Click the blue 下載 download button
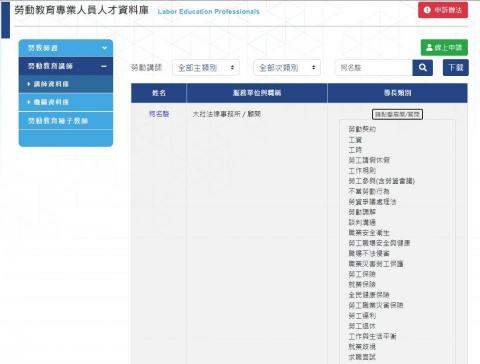480x364 pixels. point(456,68)
